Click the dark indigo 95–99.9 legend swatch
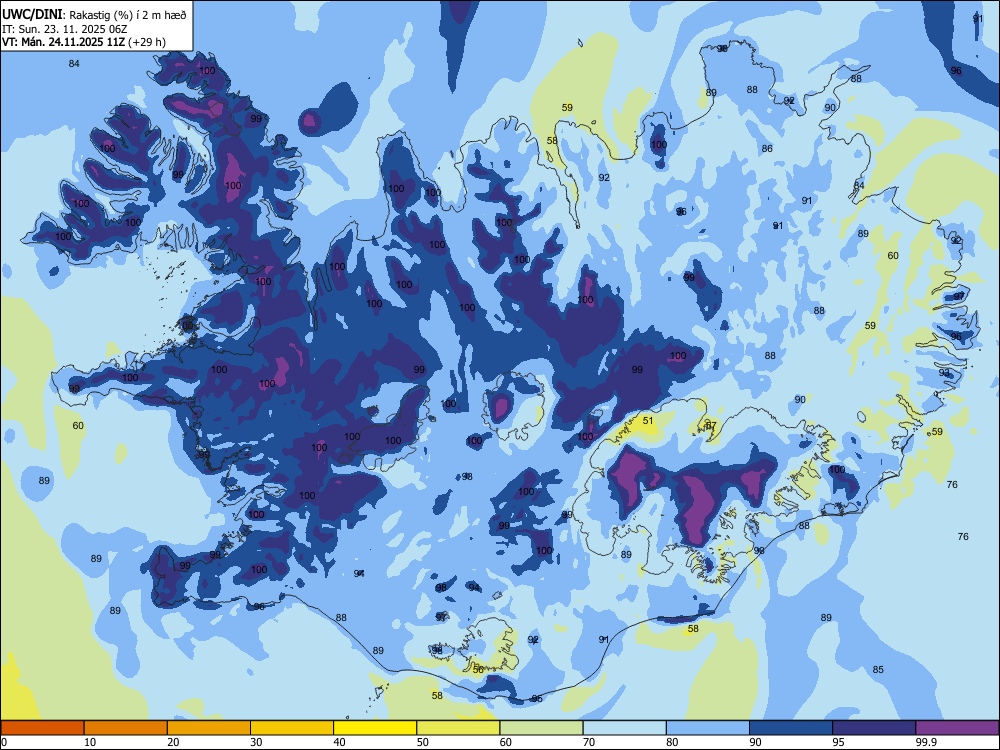 (874, 728)
